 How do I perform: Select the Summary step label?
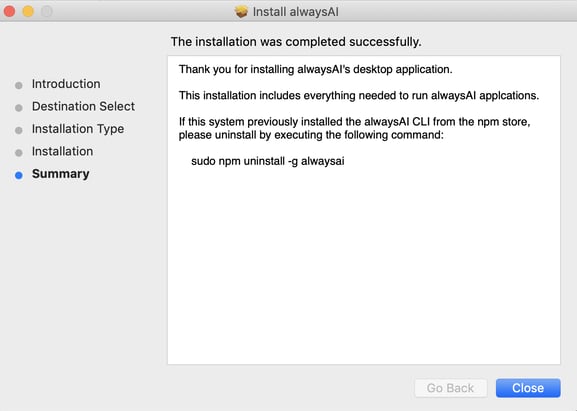coord(61,174)
